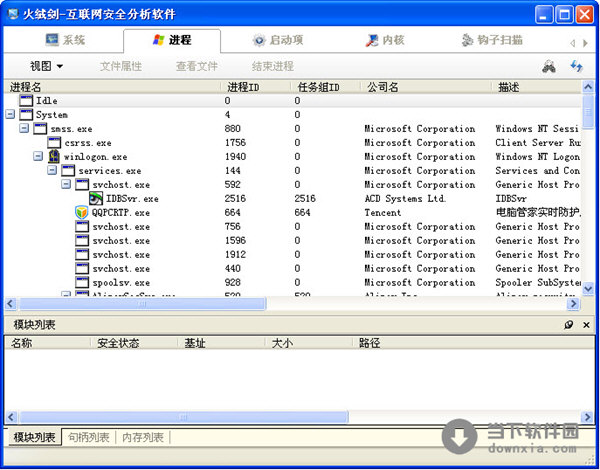Switch to the 进程 tab
The height and width of the screenshot is (470, 600).
(172, 40)
